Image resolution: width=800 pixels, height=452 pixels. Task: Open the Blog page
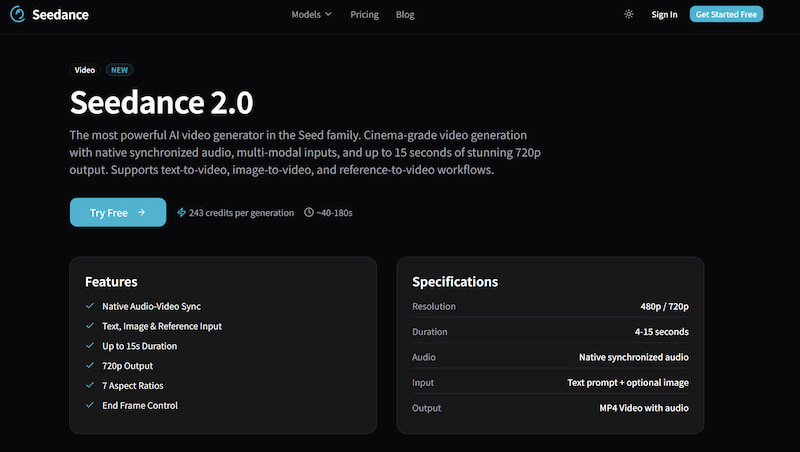point(405,15)
